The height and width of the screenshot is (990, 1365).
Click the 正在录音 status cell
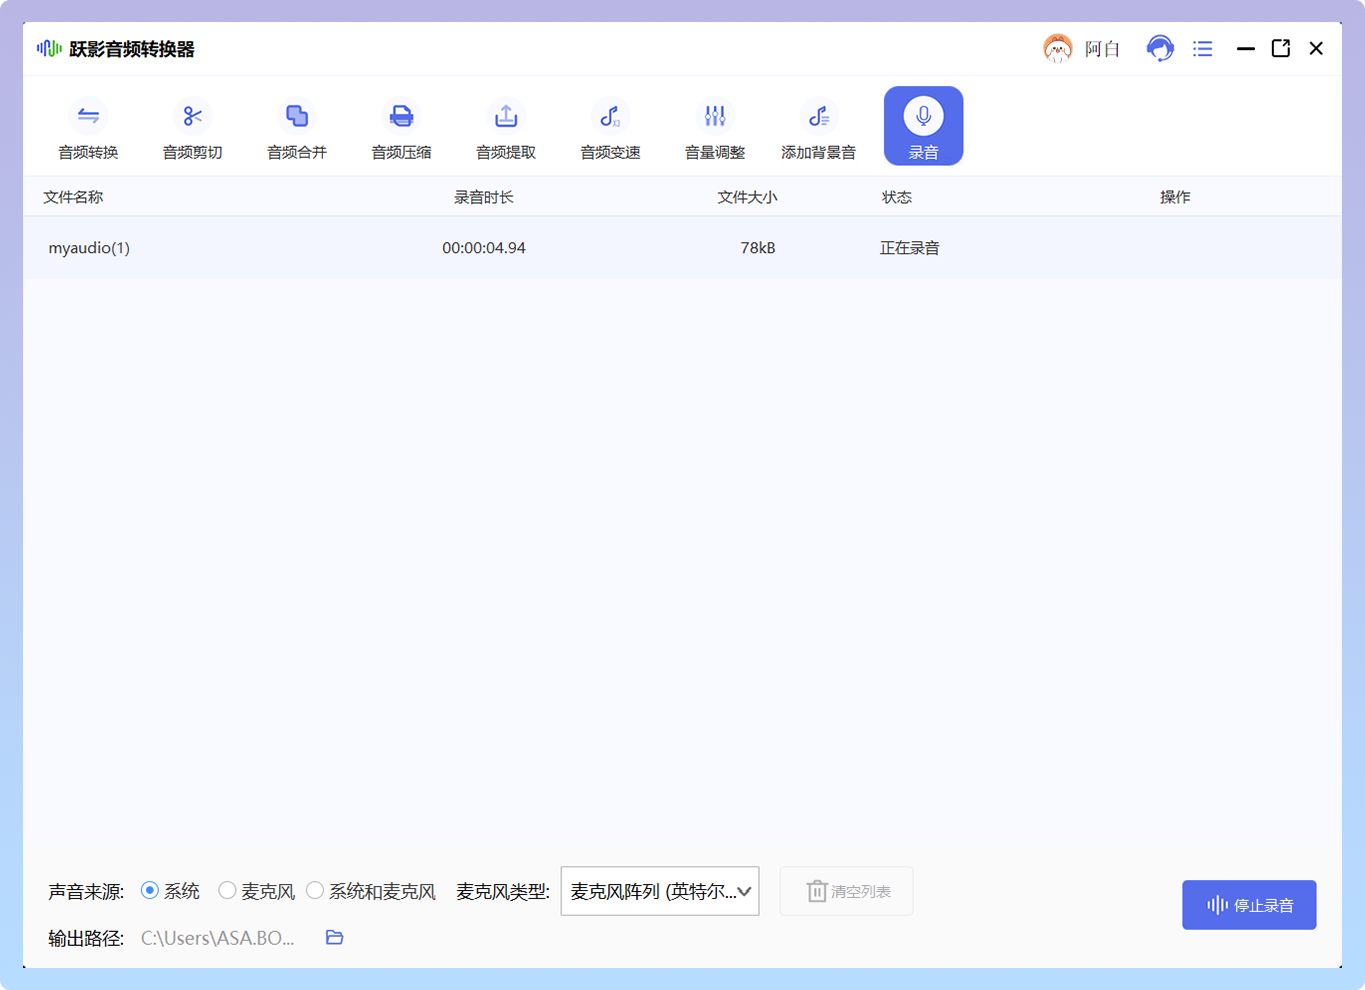pos(910,248)
